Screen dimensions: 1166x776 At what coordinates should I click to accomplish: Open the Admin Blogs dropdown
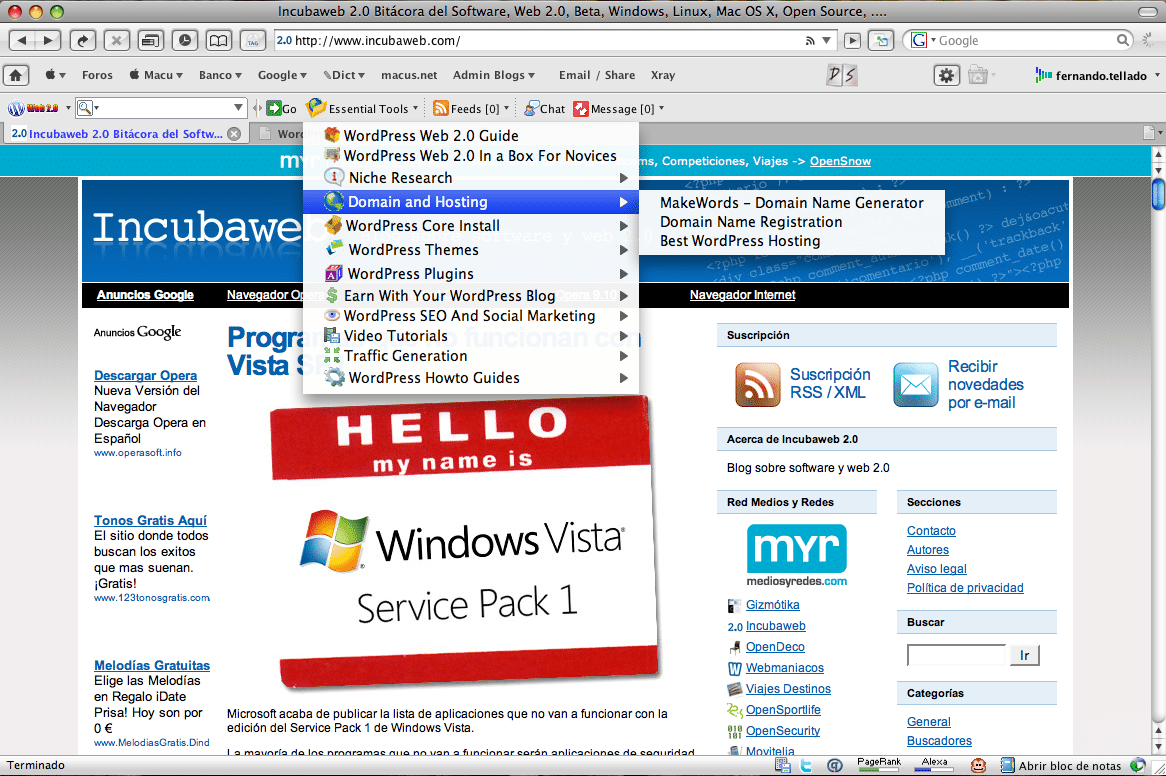(494, 75)
